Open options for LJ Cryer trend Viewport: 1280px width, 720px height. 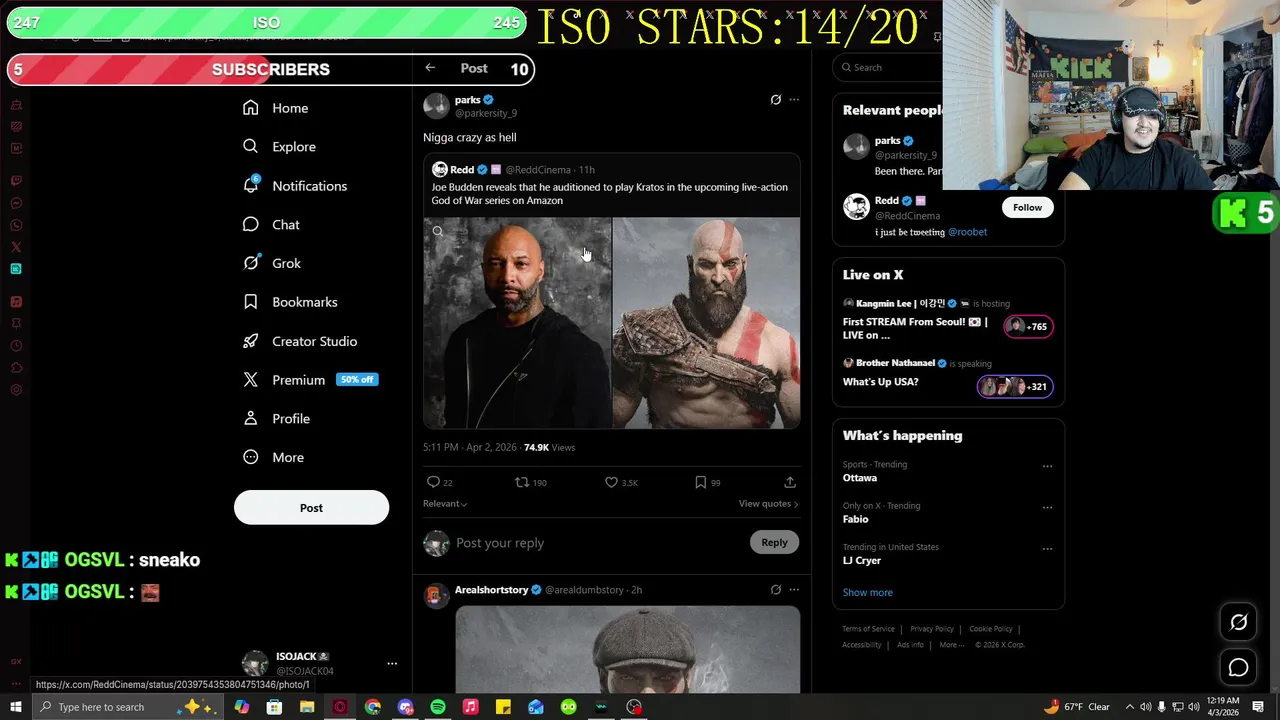(x=1047, y=549)
